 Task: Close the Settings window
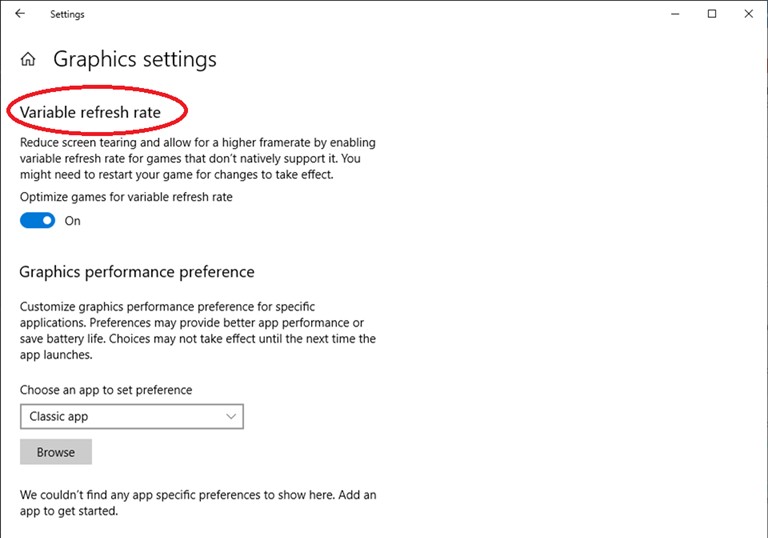(x=748, y=14)
